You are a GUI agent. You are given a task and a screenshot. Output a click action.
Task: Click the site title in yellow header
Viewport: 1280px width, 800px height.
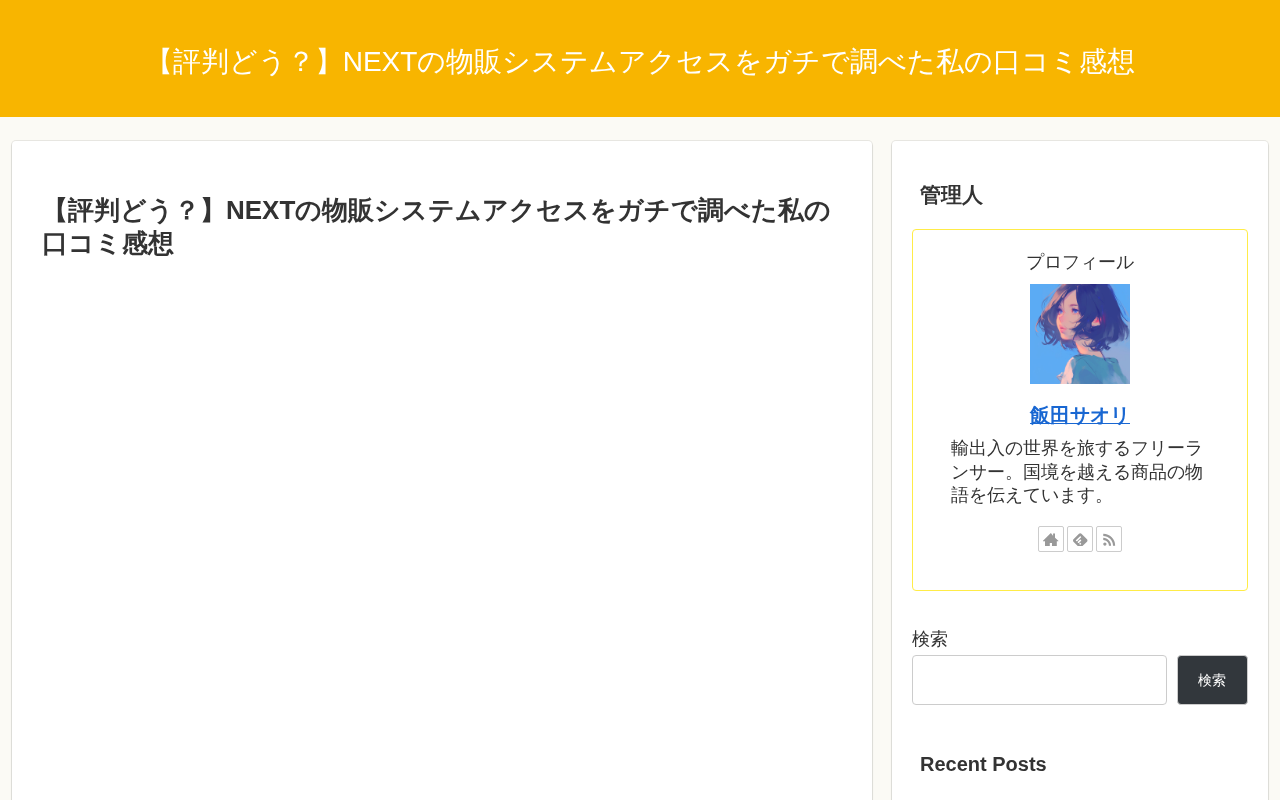(640, 62)
